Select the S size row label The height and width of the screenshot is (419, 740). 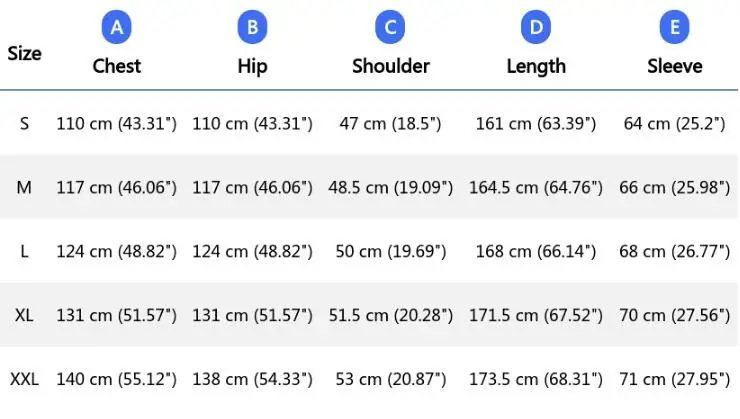[24, 124]
